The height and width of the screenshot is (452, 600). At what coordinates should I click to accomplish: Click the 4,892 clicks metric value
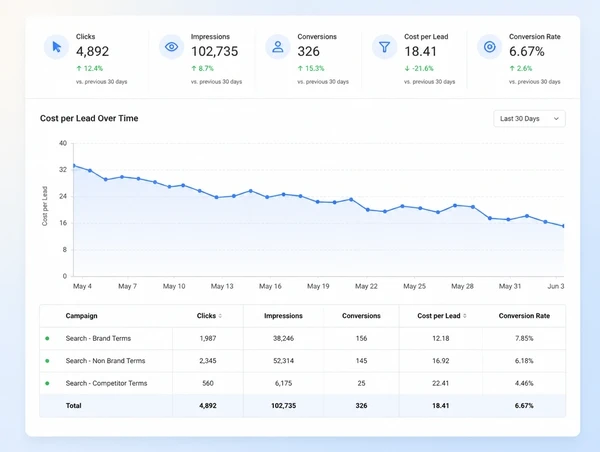(x=92, y=51)
